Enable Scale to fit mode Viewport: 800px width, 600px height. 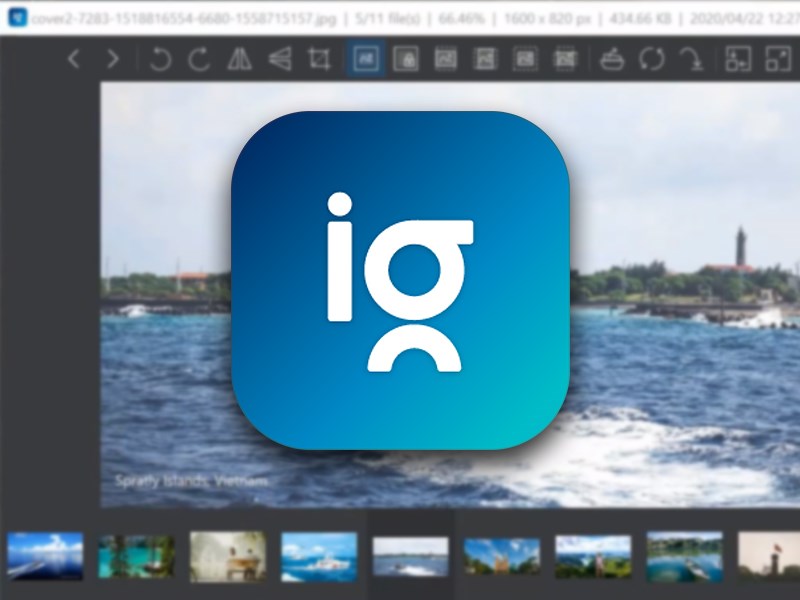(x=525, y=59)
